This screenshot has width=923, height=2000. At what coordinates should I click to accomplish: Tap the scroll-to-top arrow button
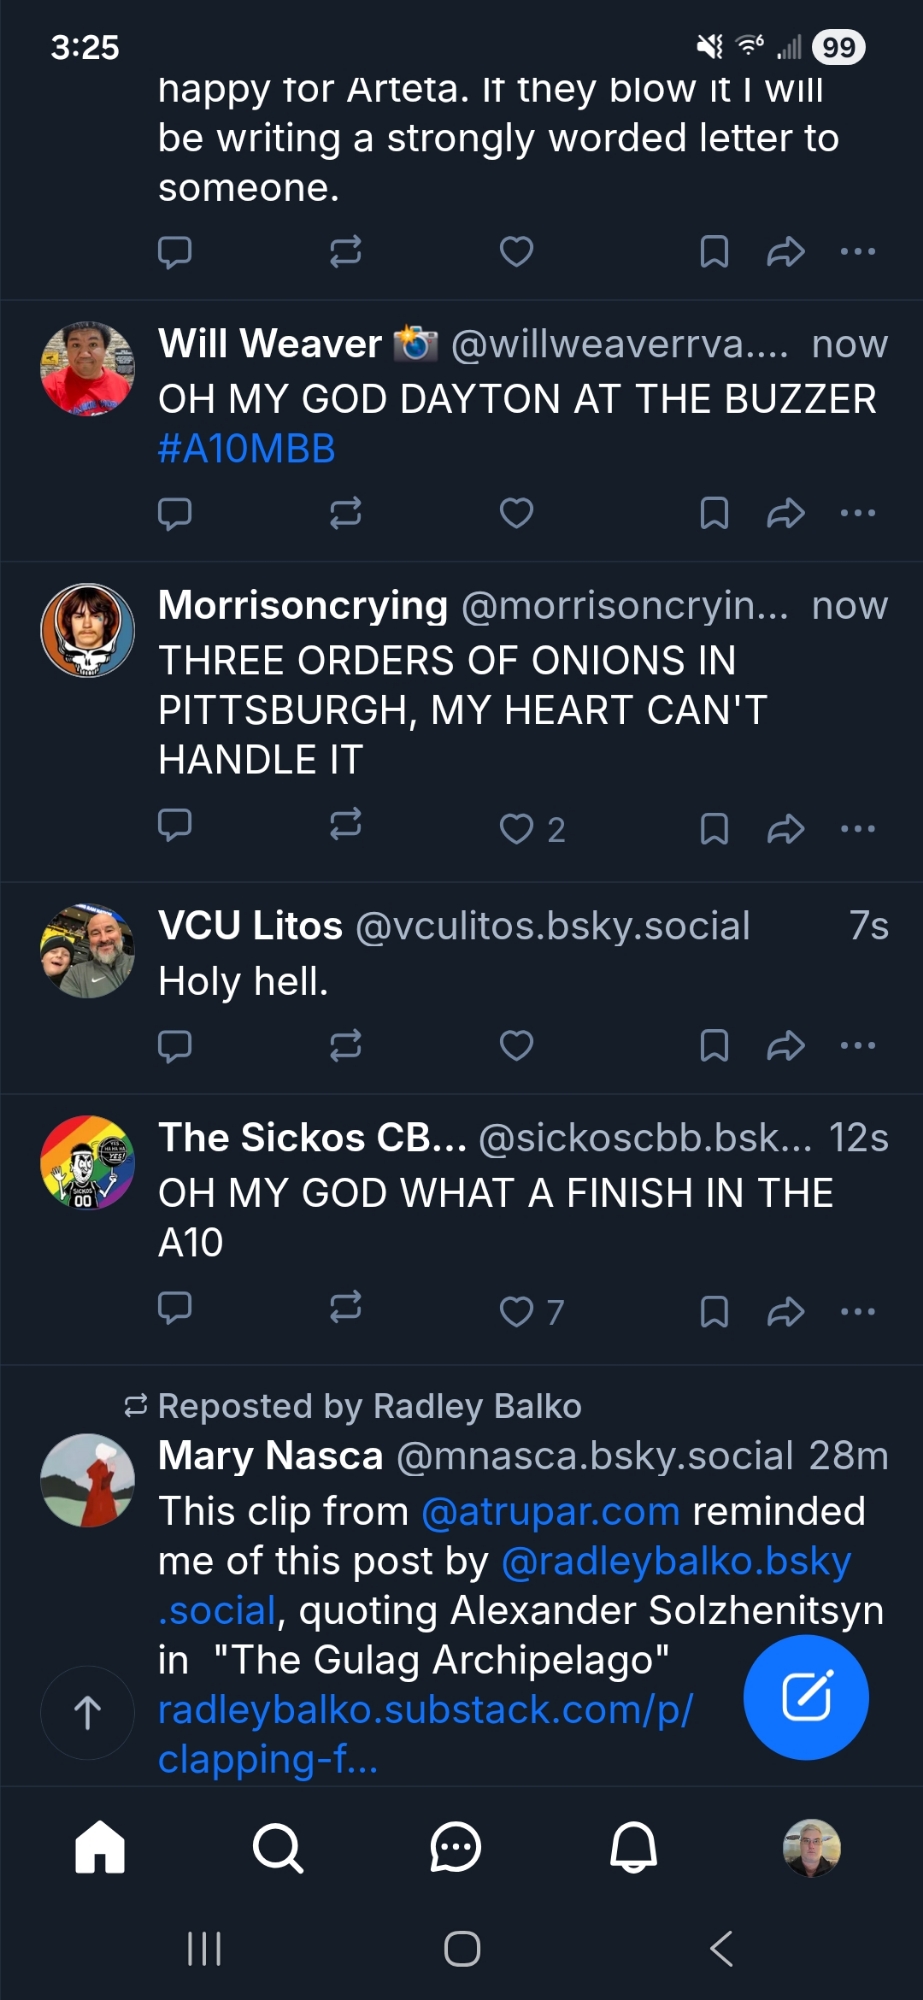click(x=88, y=1713)
